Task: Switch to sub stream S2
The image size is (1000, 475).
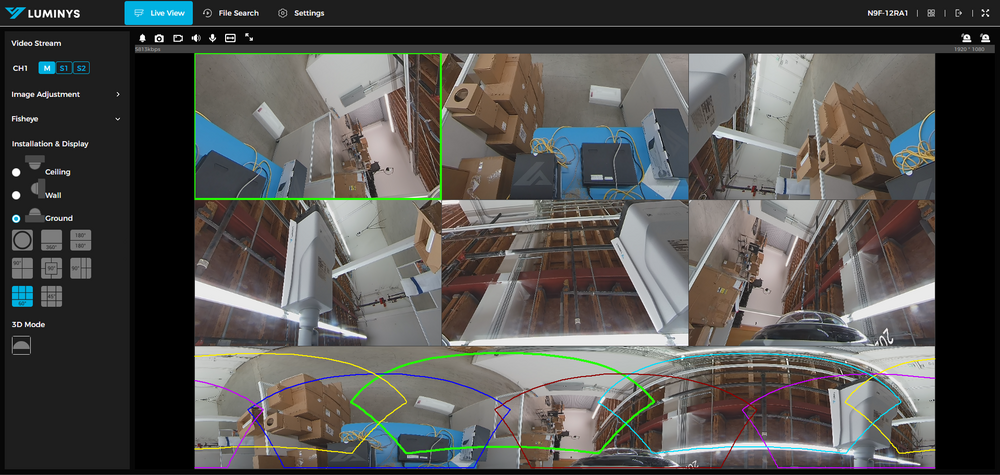Action: click(81, 68)
